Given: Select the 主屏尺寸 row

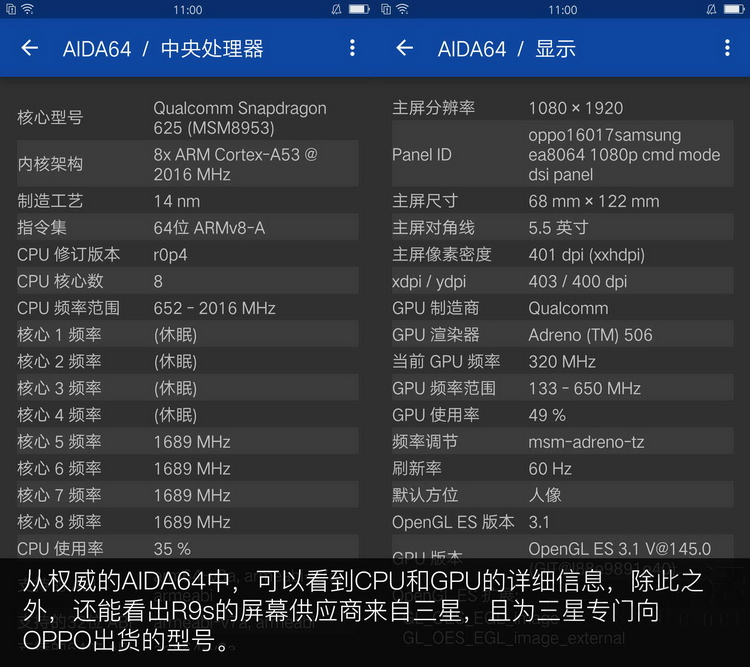Looking at the screenshot, I should (x=562, y=201).
